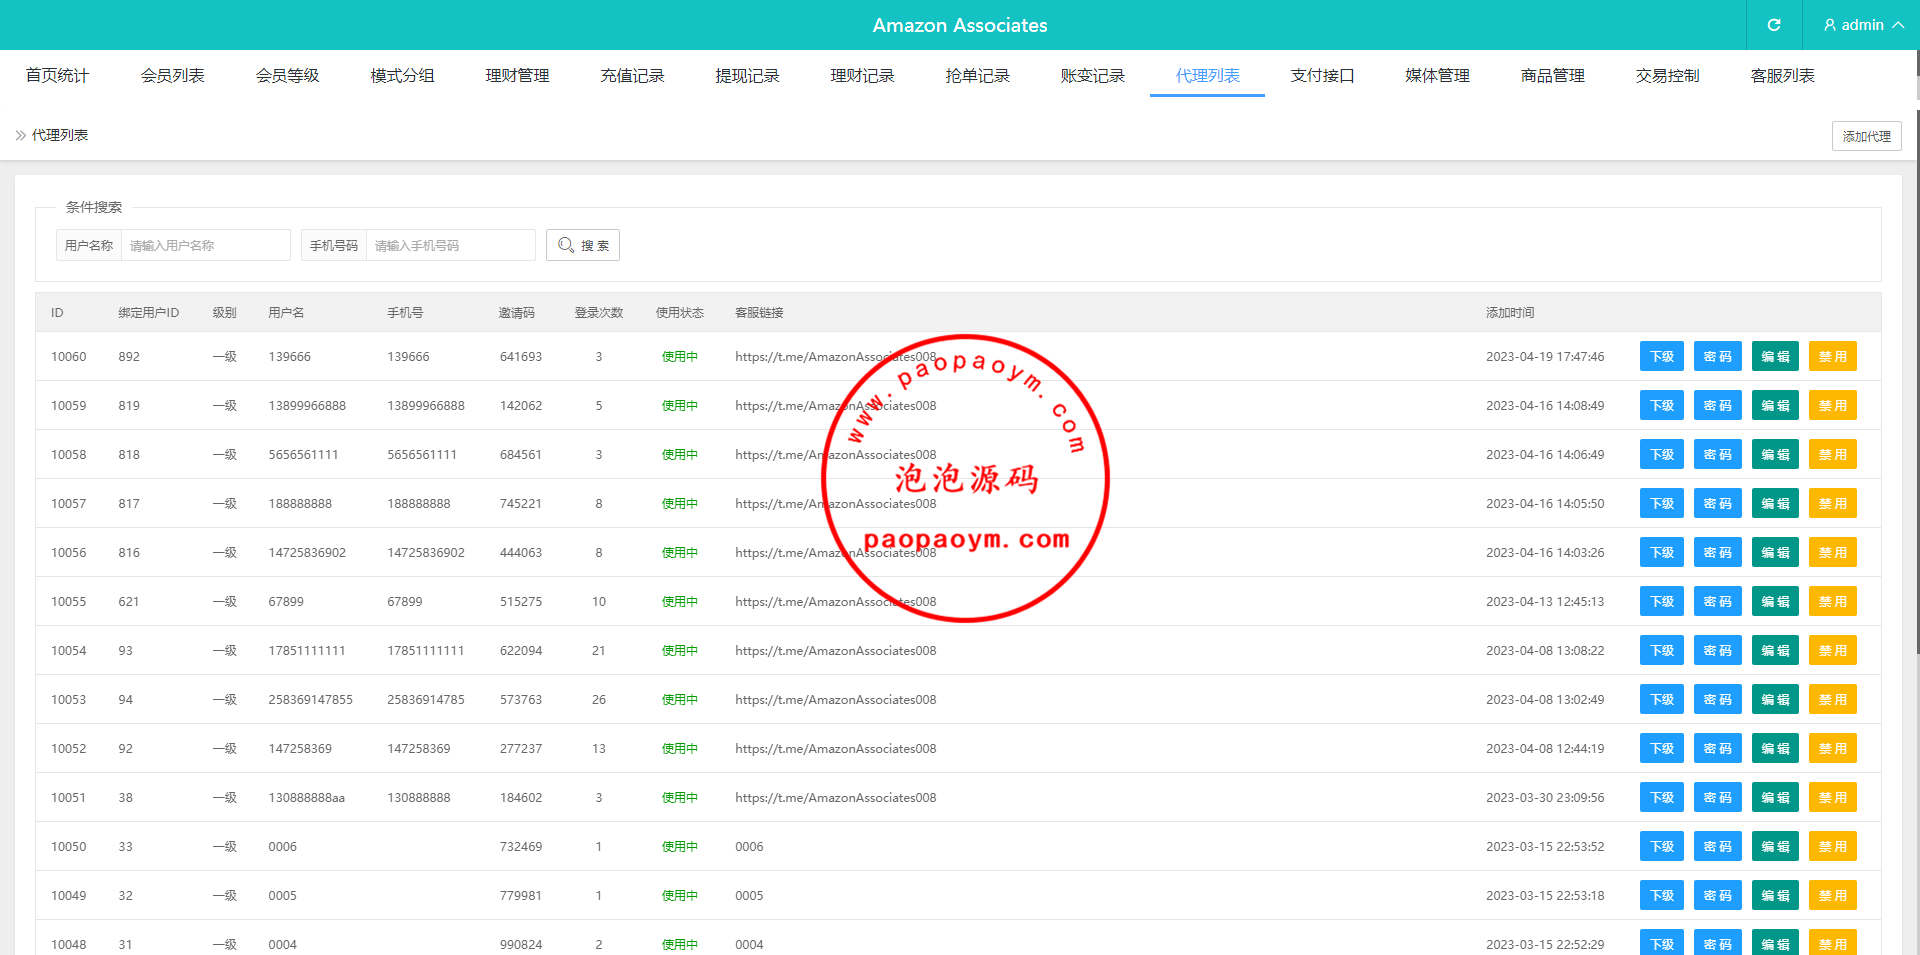Click 密码 for agent ID 10059

point(1717,406)
